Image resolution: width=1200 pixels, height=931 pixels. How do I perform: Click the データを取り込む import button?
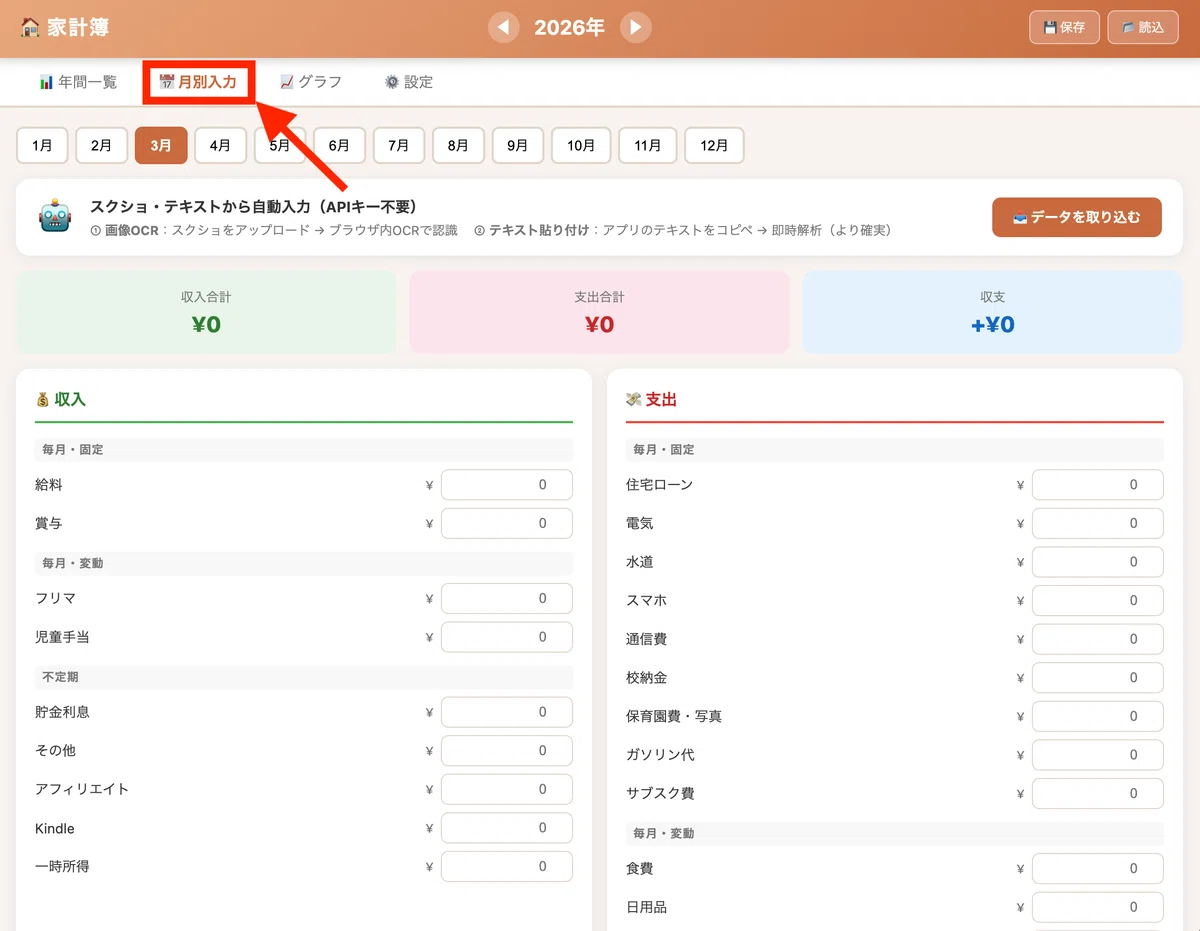point(1077,217)
